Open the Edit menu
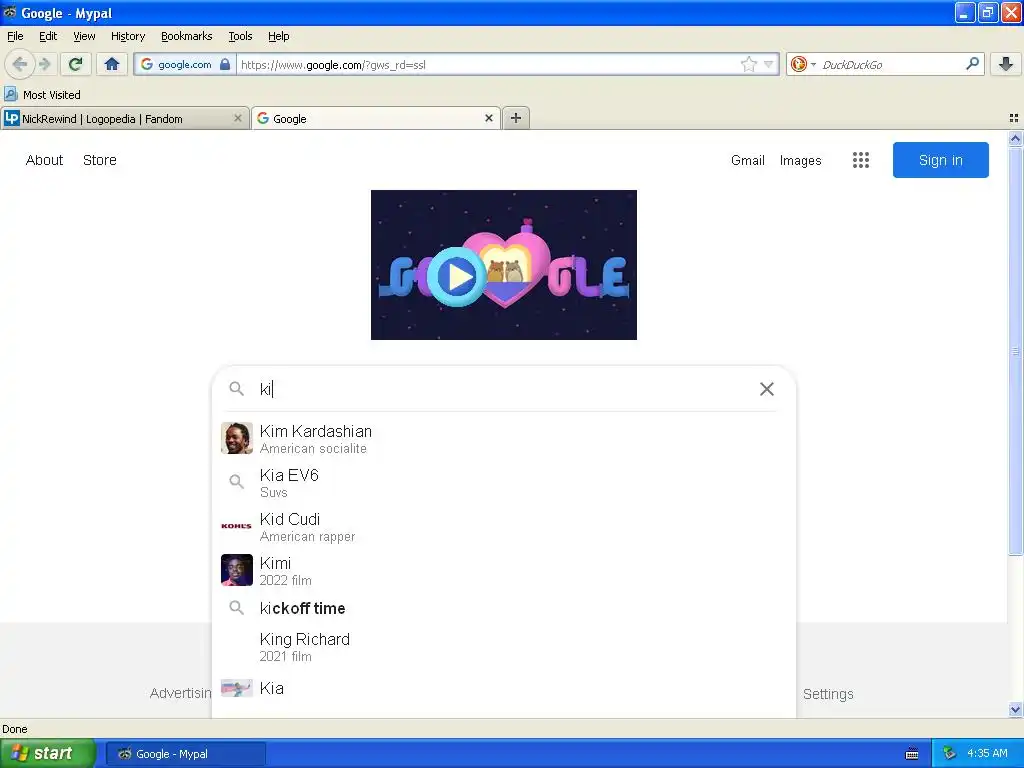Screen dimensions: 1024x768 (x=48, y=36)
